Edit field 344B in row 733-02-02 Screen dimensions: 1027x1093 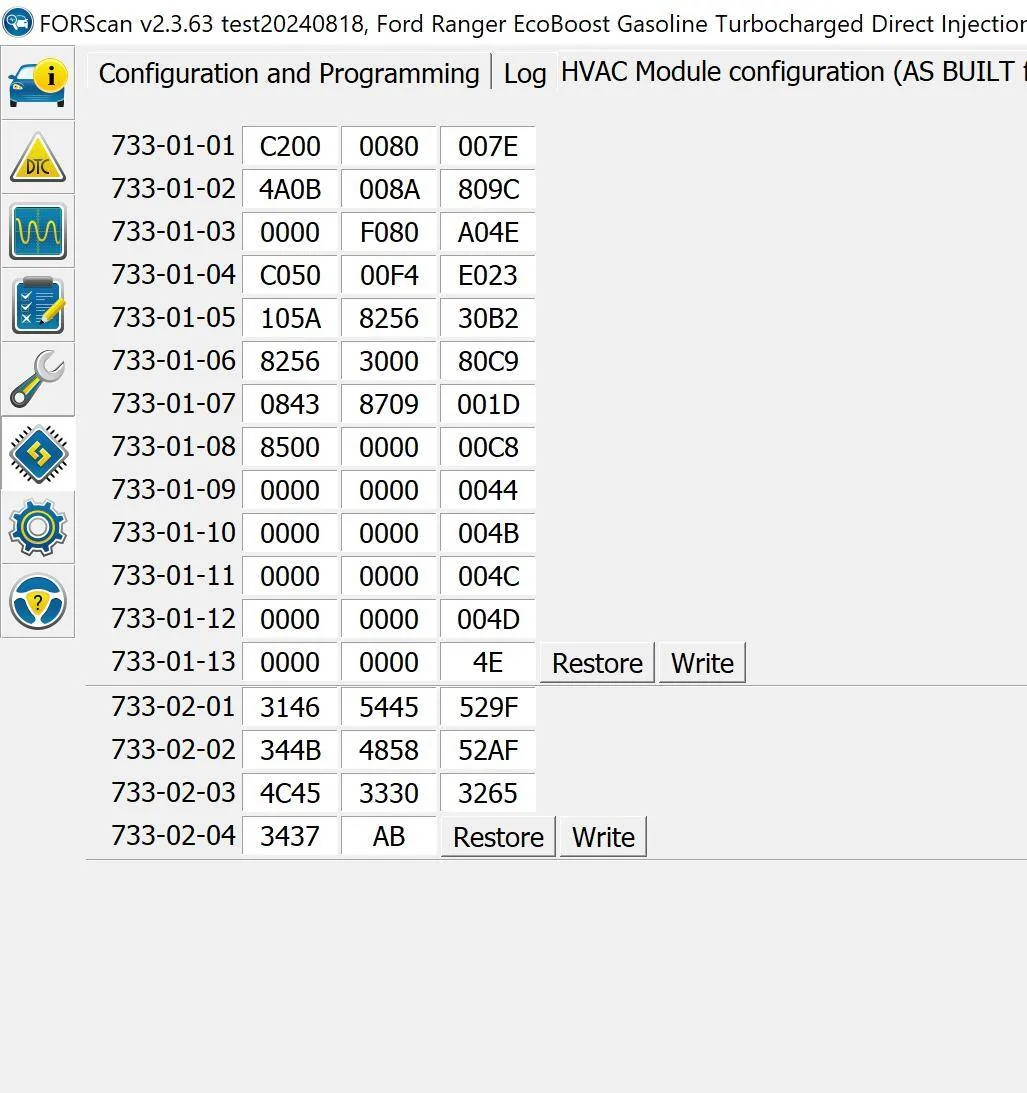point(290,751)
